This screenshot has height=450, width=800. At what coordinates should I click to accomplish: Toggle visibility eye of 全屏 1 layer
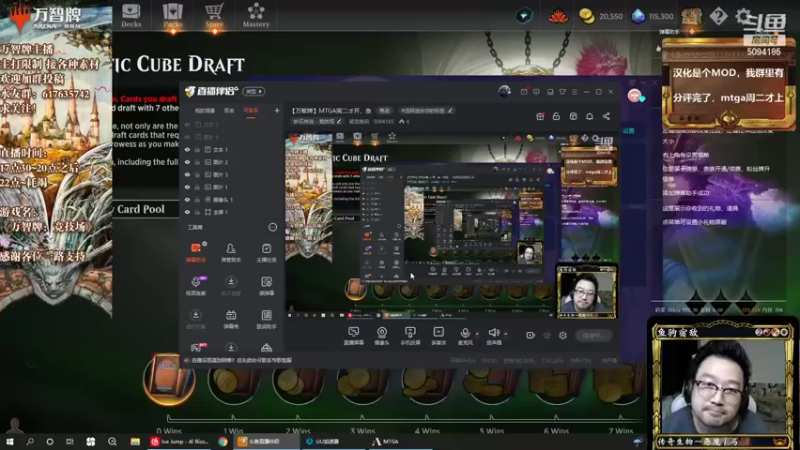point(187,212)
